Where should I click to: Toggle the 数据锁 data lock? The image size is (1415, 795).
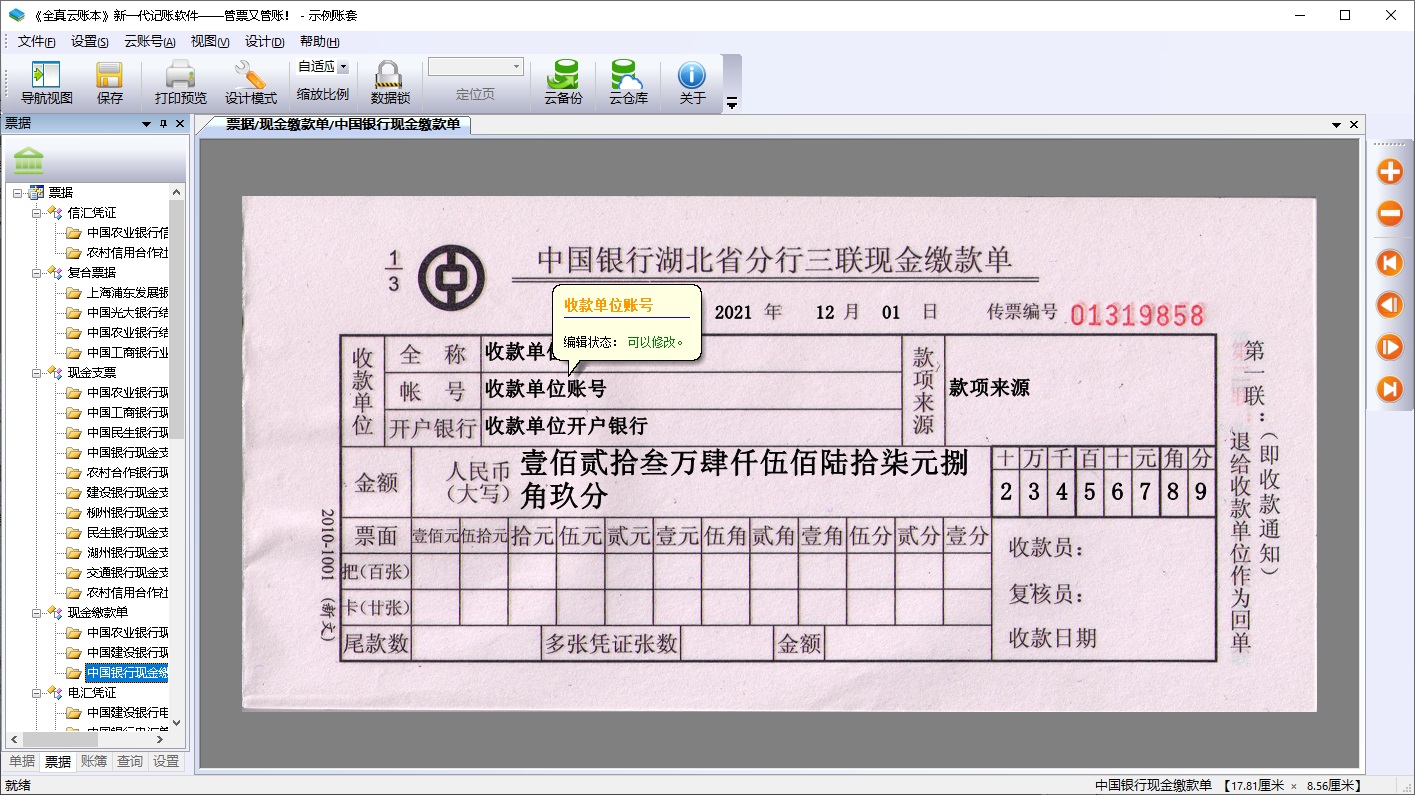[x=390, y=83]
